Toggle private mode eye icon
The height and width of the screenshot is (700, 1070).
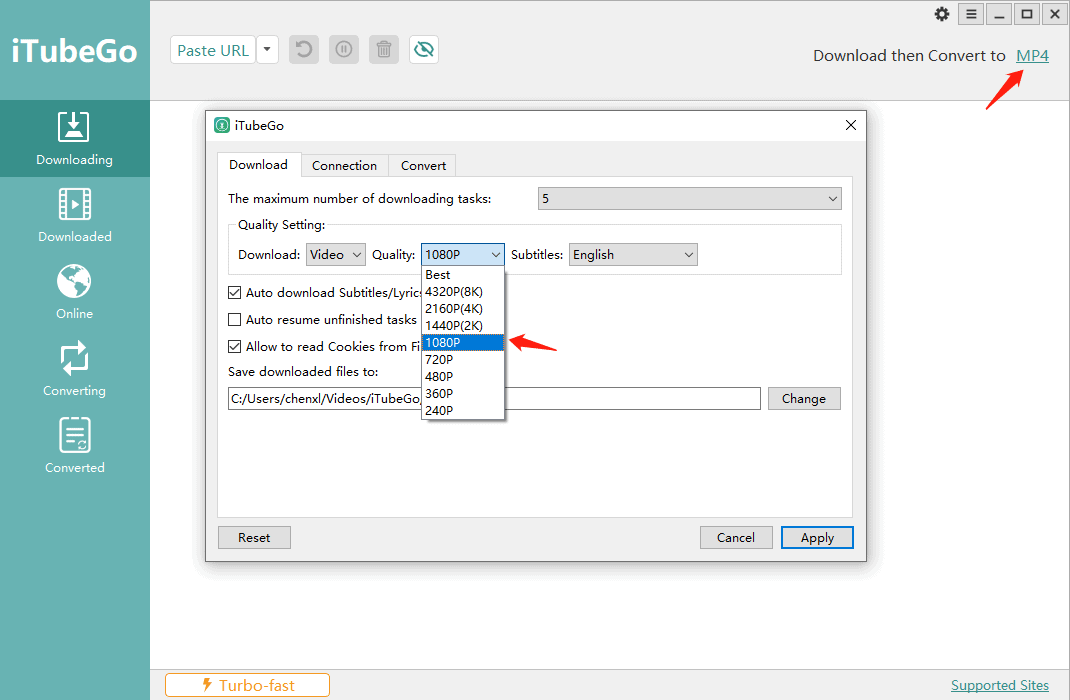click(x=424, y=50)
